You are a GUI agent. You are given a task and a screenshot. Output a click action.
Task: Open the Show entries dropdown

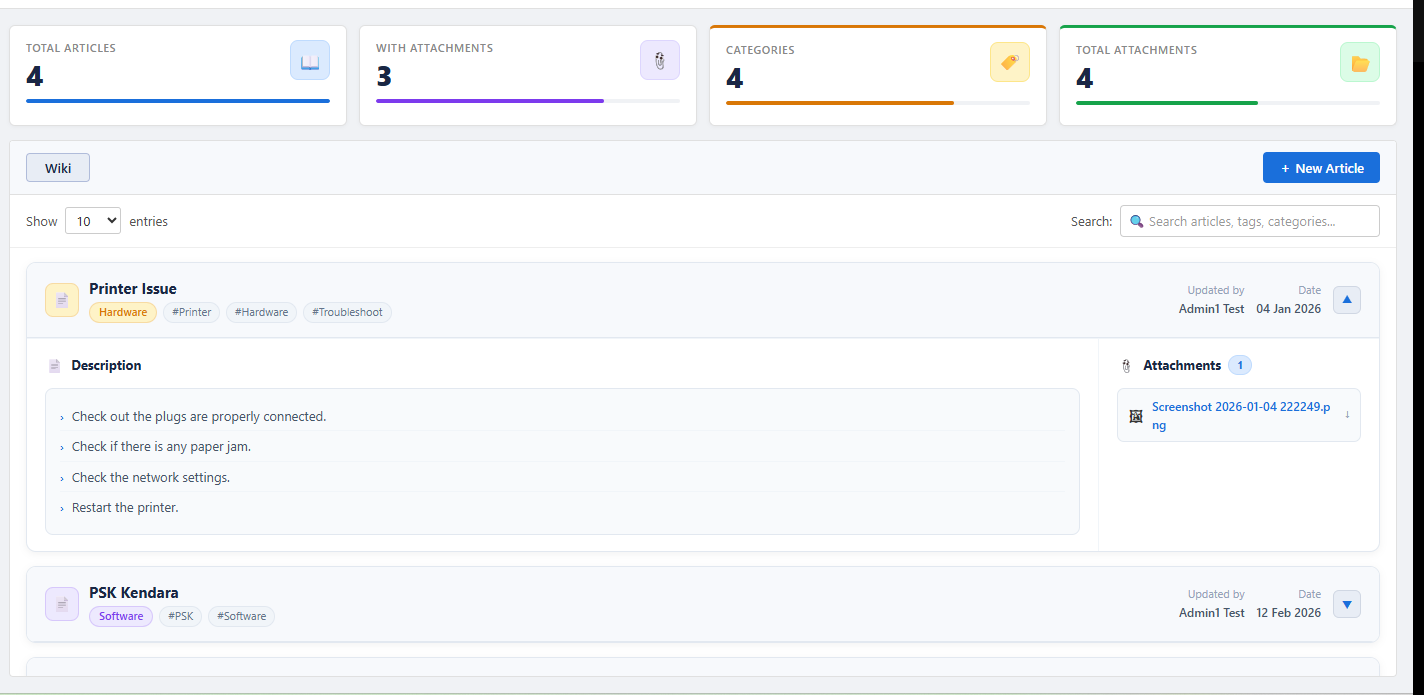(x=93, y=221)
